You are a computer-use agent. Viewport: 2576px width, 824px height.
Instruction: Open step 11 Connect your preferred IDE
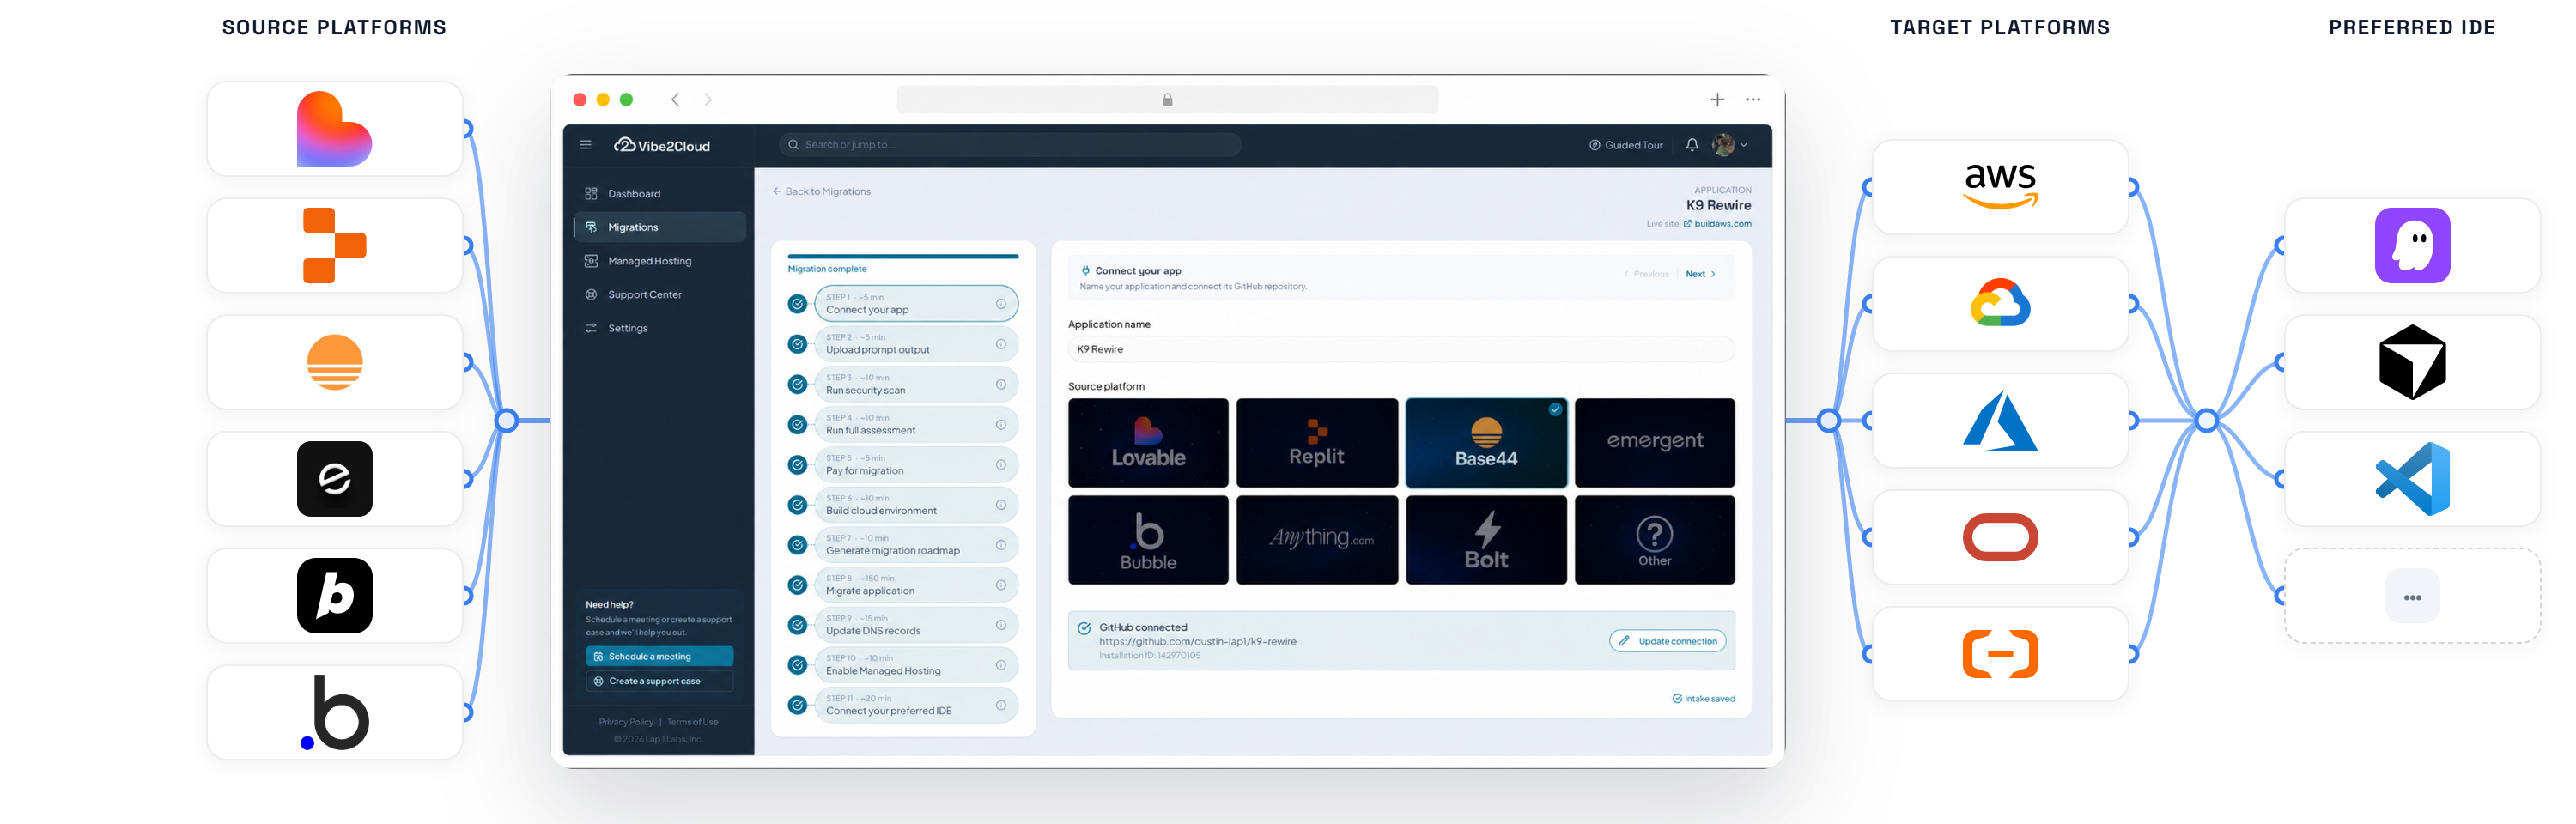[x=916, y=705]
